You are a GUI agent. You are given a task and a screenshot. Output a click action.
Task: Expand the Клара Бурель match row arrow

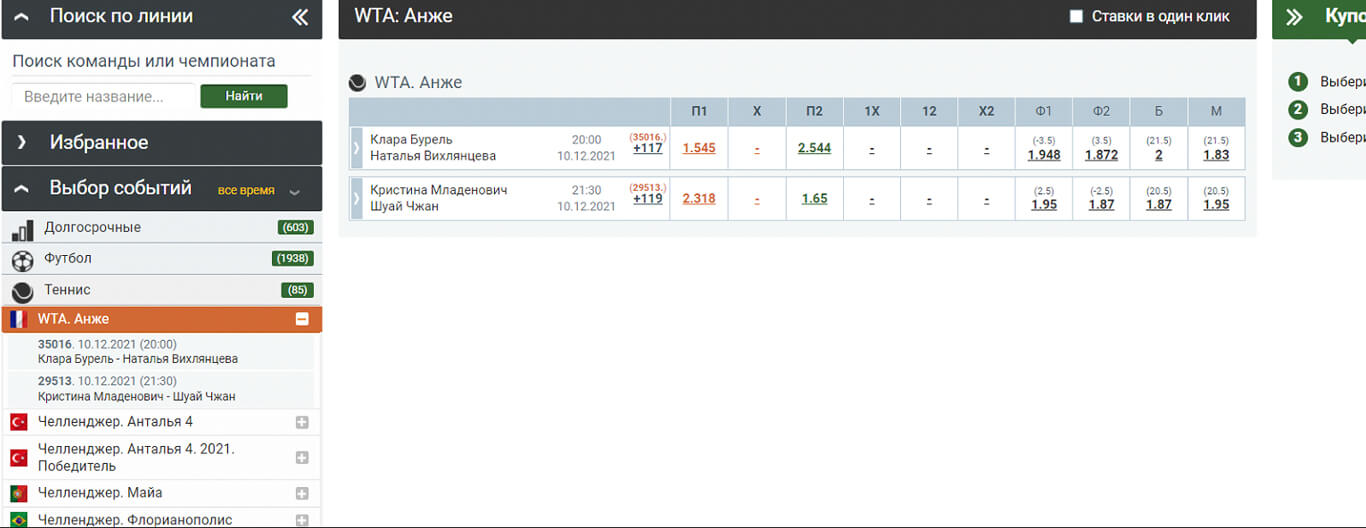pyautogui.click(x=356, y=148)
